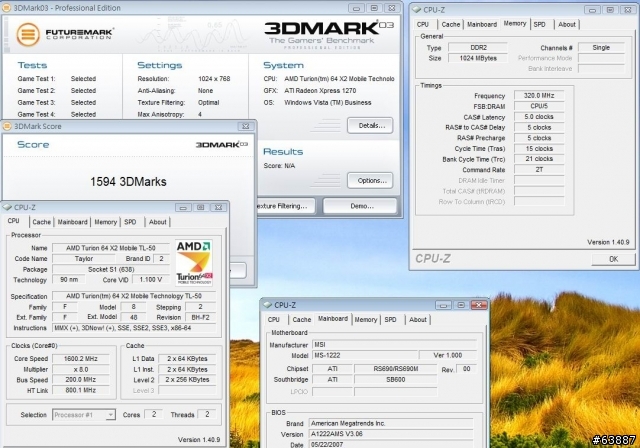Open Mainboard tab in CPU-Z memory window
This screenshot has height=448, width=640.
[482, 24]
